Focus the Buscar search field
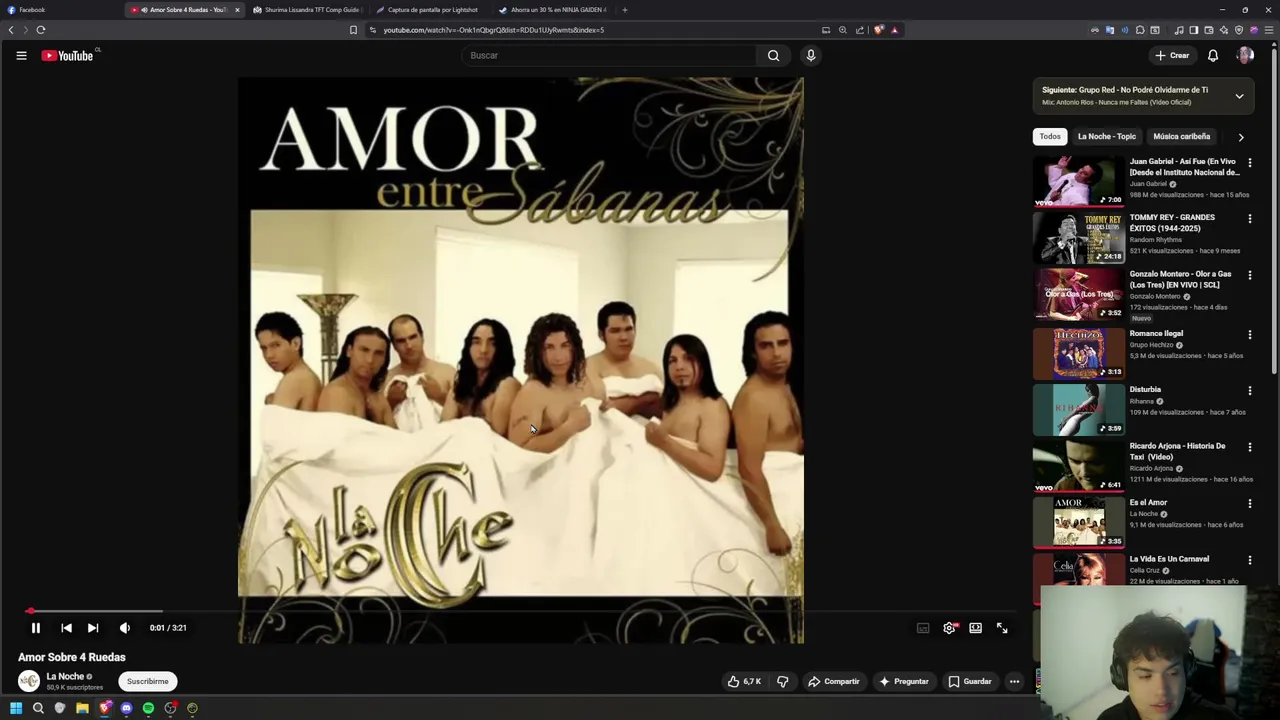 click(610, 56)
